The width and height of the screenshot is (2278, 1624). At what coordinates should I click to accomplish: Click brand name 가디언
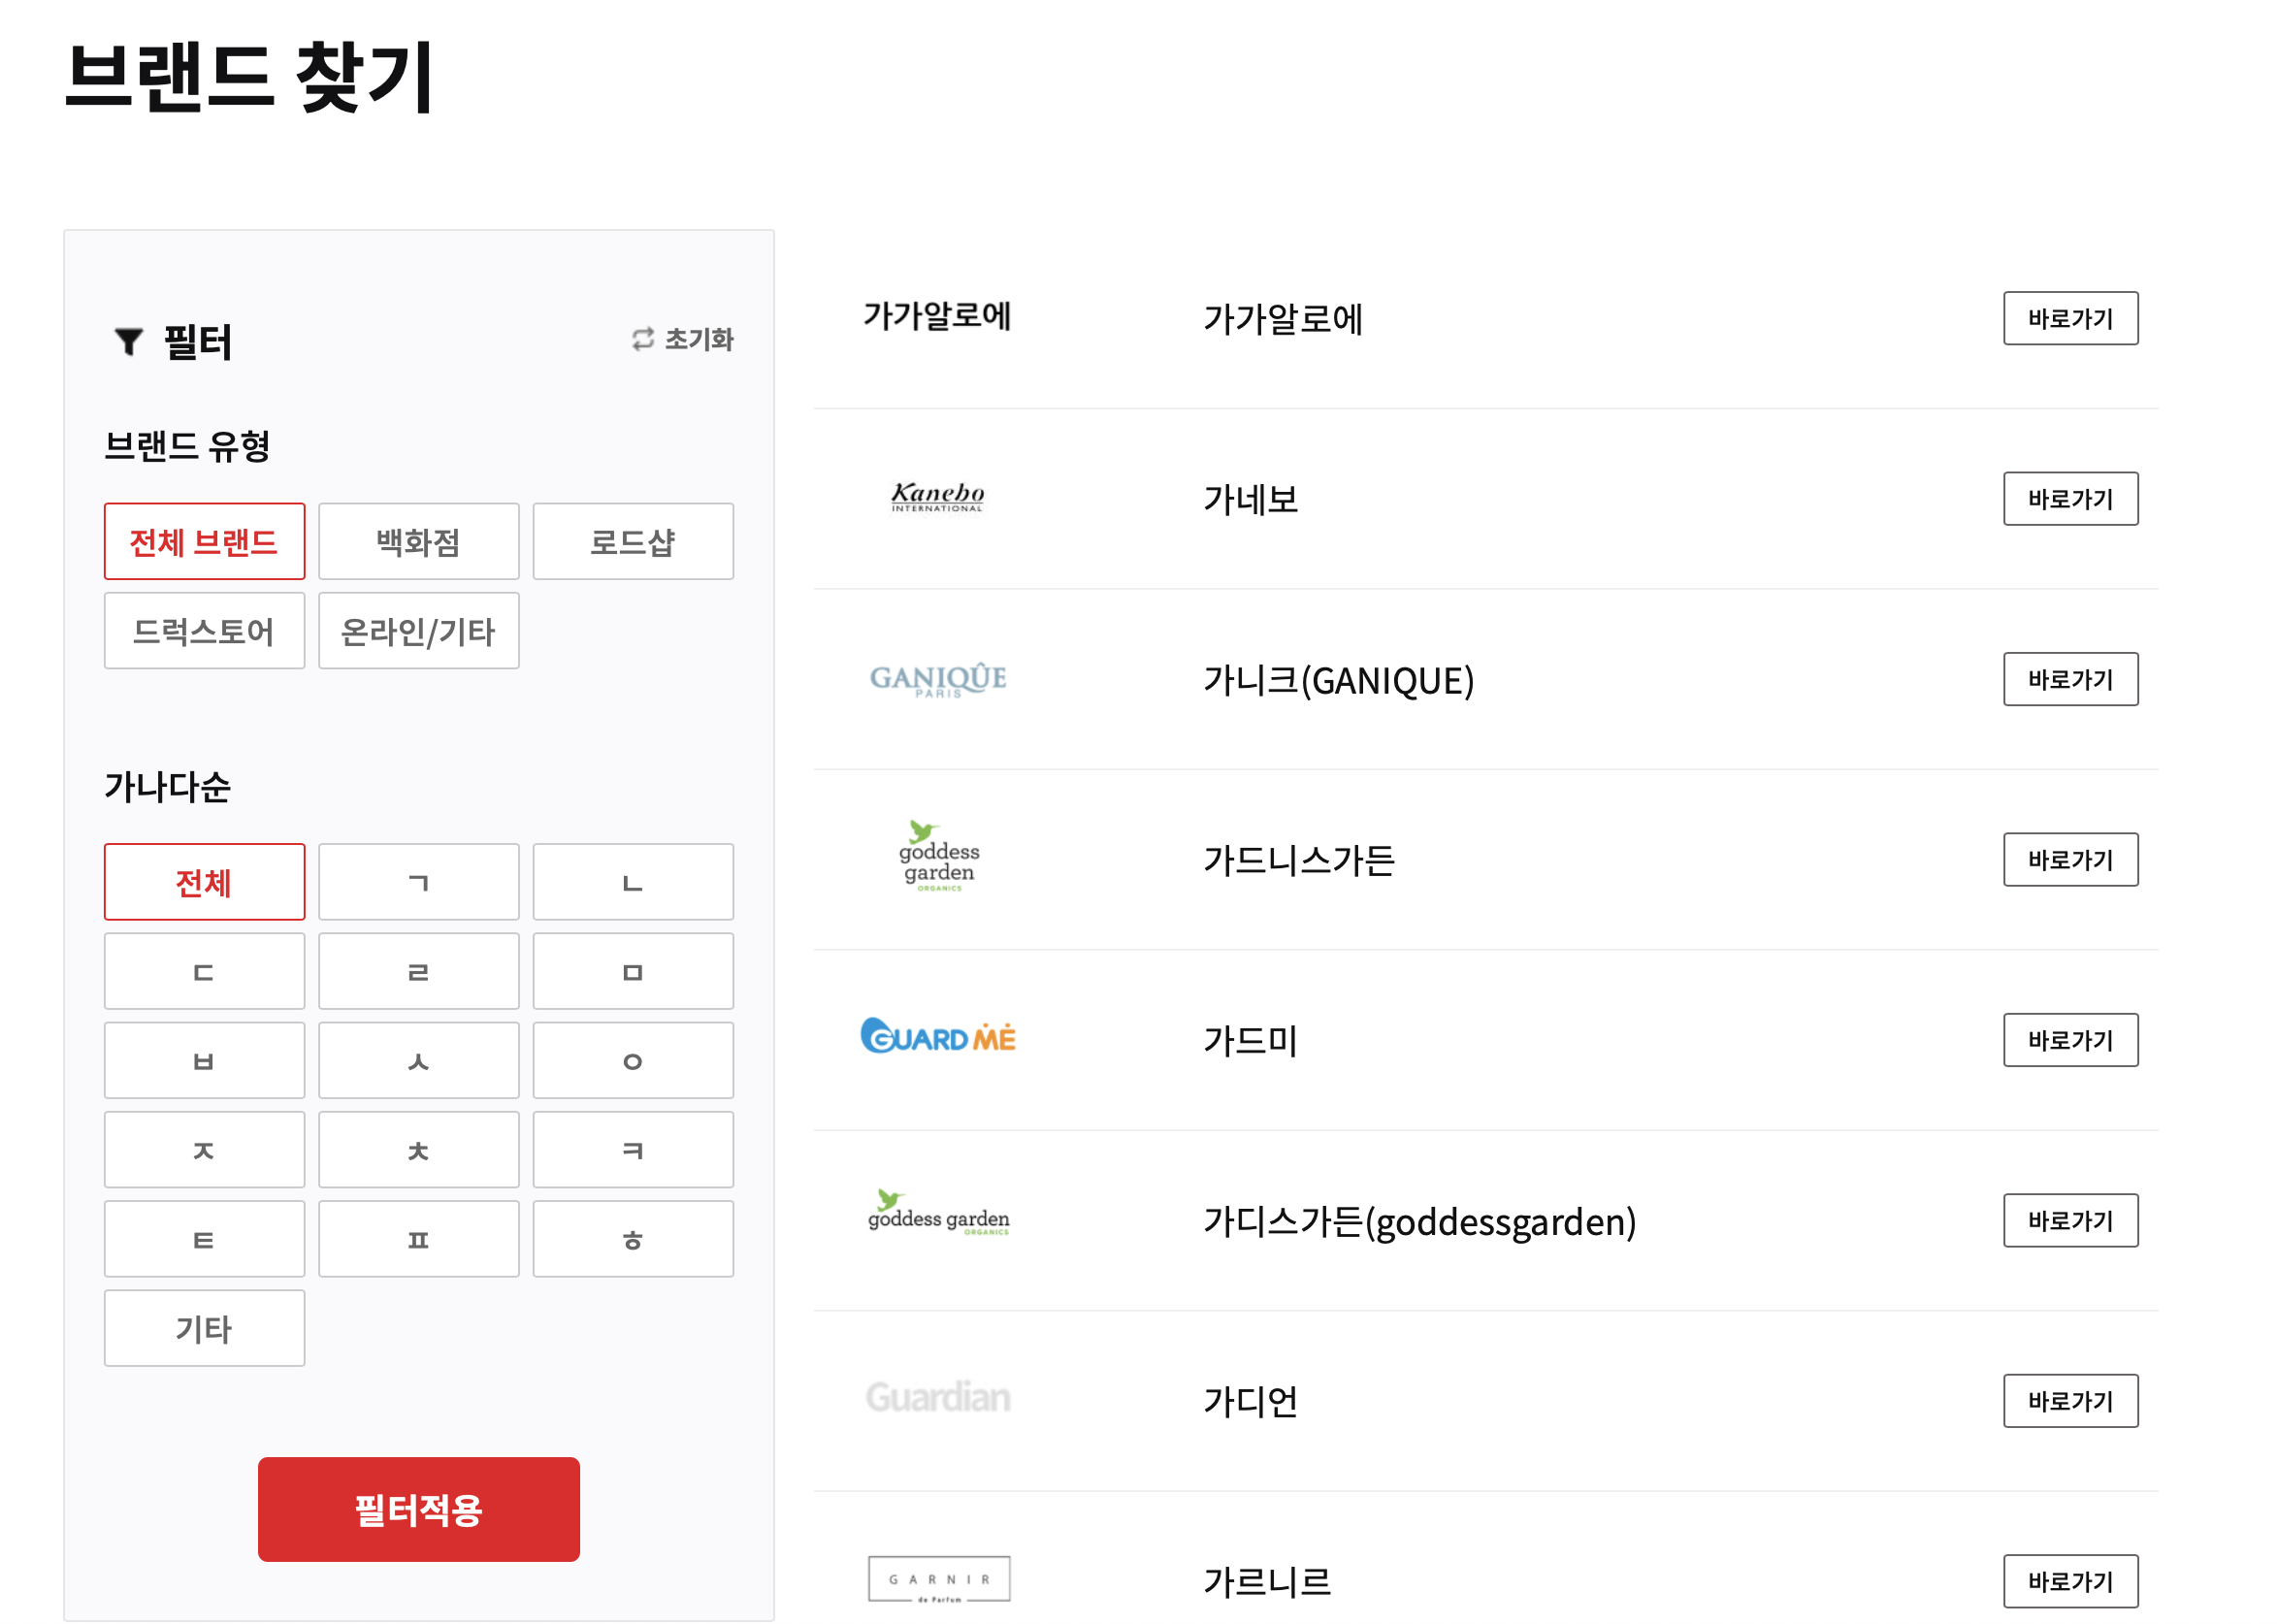1251,1402
